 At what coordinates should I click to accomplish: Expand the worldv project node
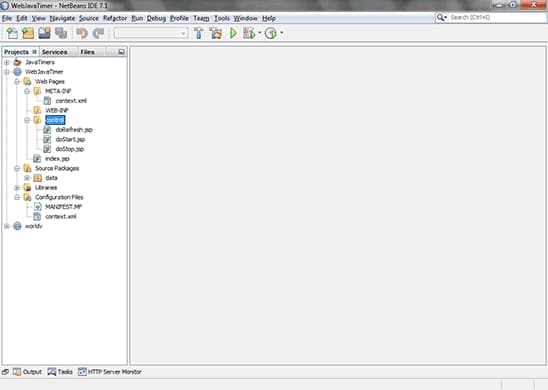[7, 226]
